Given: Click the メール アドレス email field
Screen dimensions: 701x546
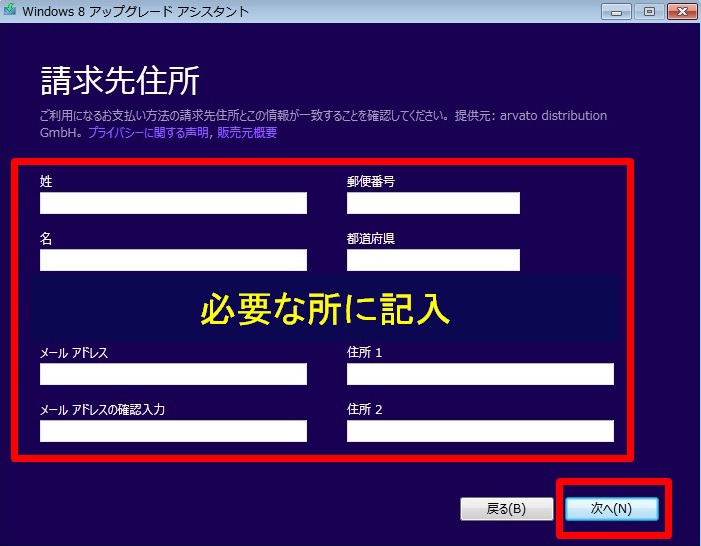Looking at the screenshot, I should (x=173, y=374).
